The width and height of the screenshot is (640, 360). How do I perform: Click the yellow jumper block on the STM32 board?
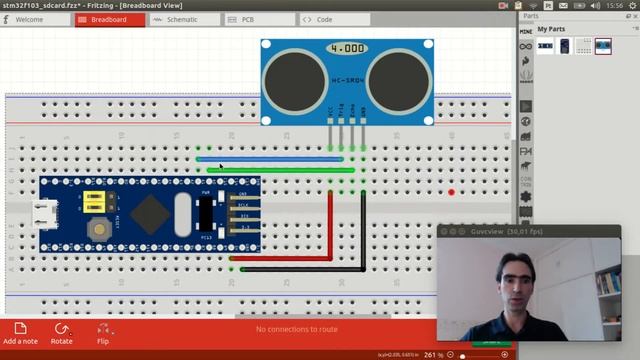click(x=94, y=202)
